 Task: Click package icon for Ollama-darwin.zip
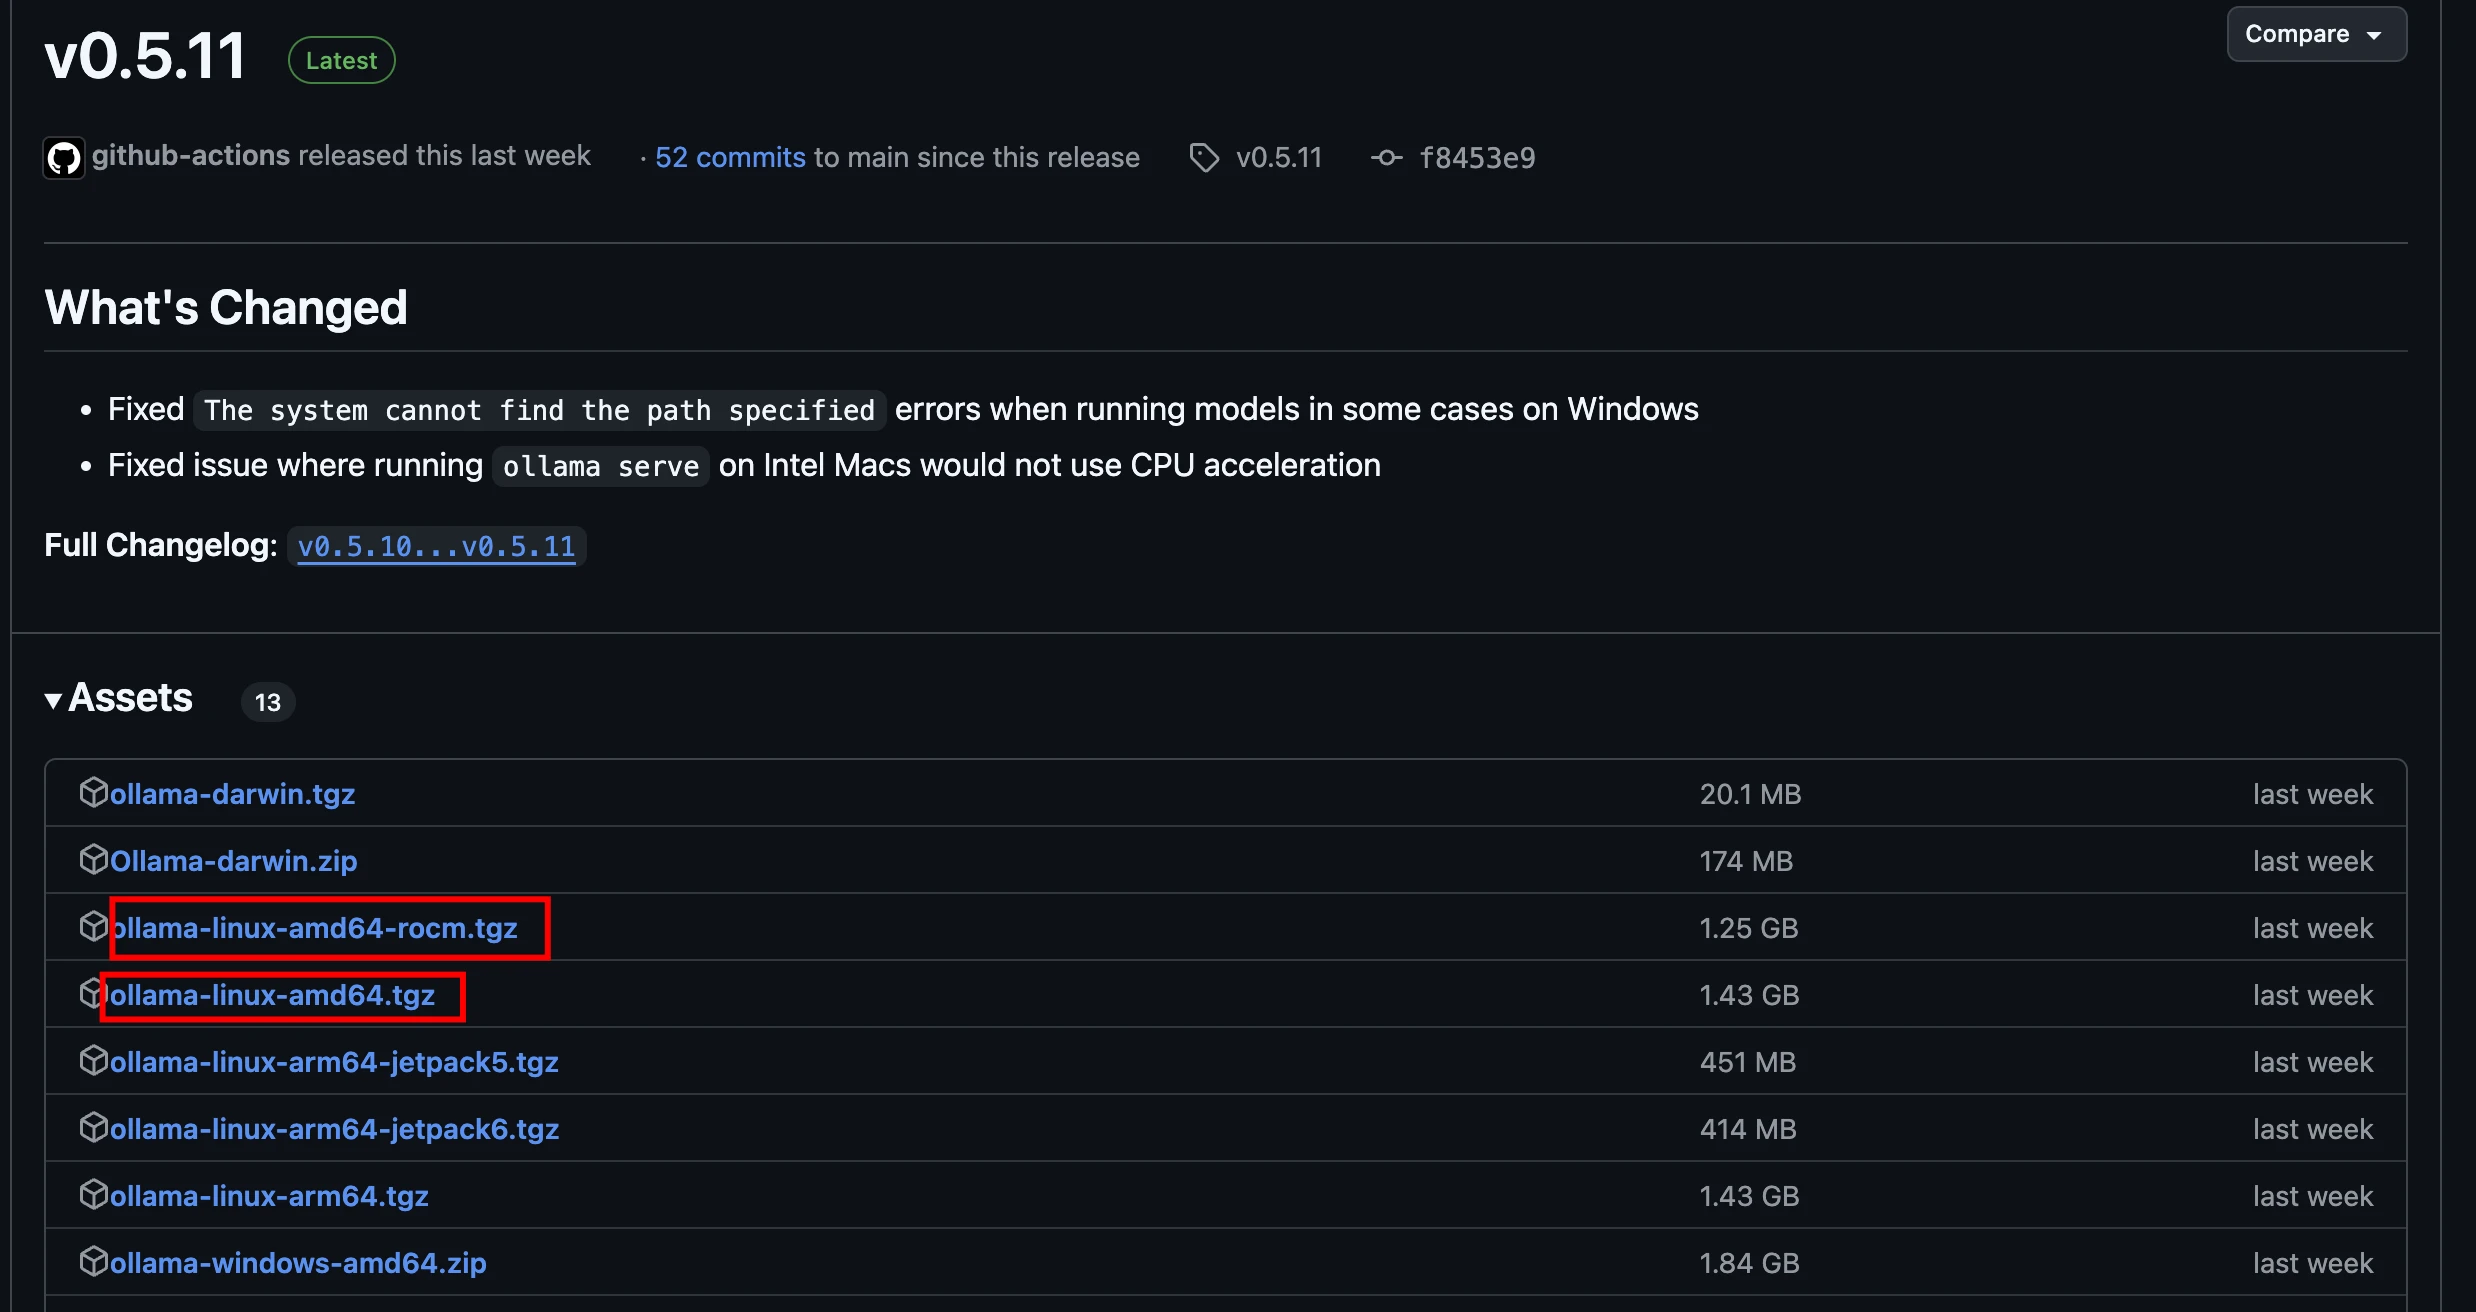point(93,860)
